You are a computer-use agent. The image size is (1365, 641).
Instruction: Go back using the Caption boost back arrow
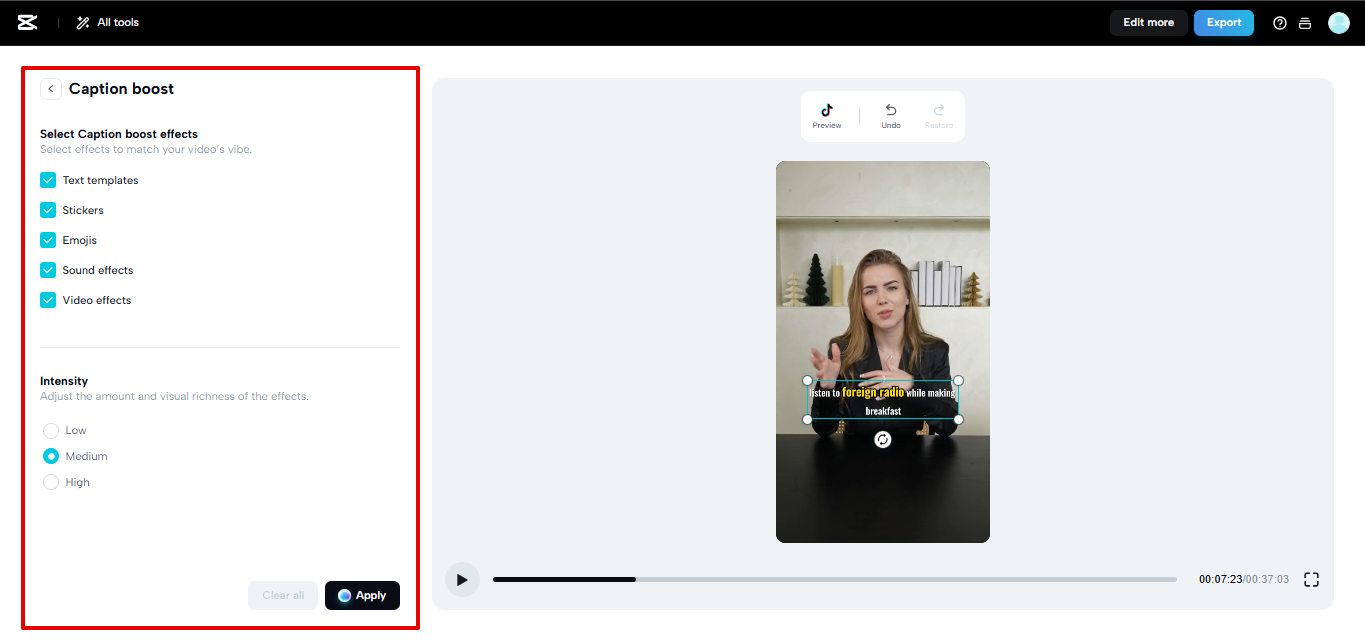[x=51, y=88]
